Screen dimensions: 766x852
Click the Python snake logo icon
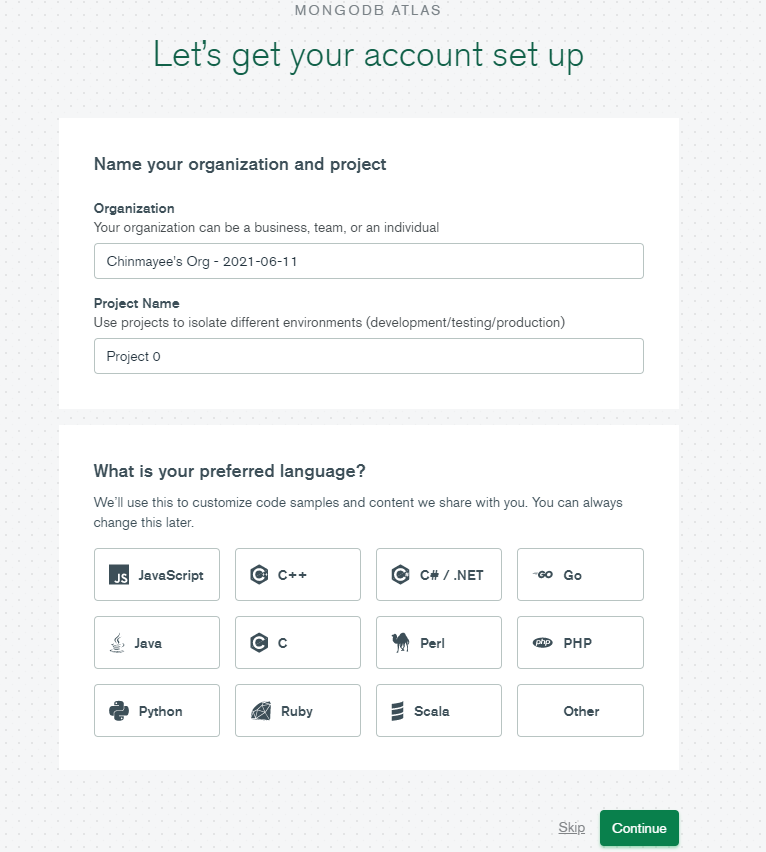point(119,711)
